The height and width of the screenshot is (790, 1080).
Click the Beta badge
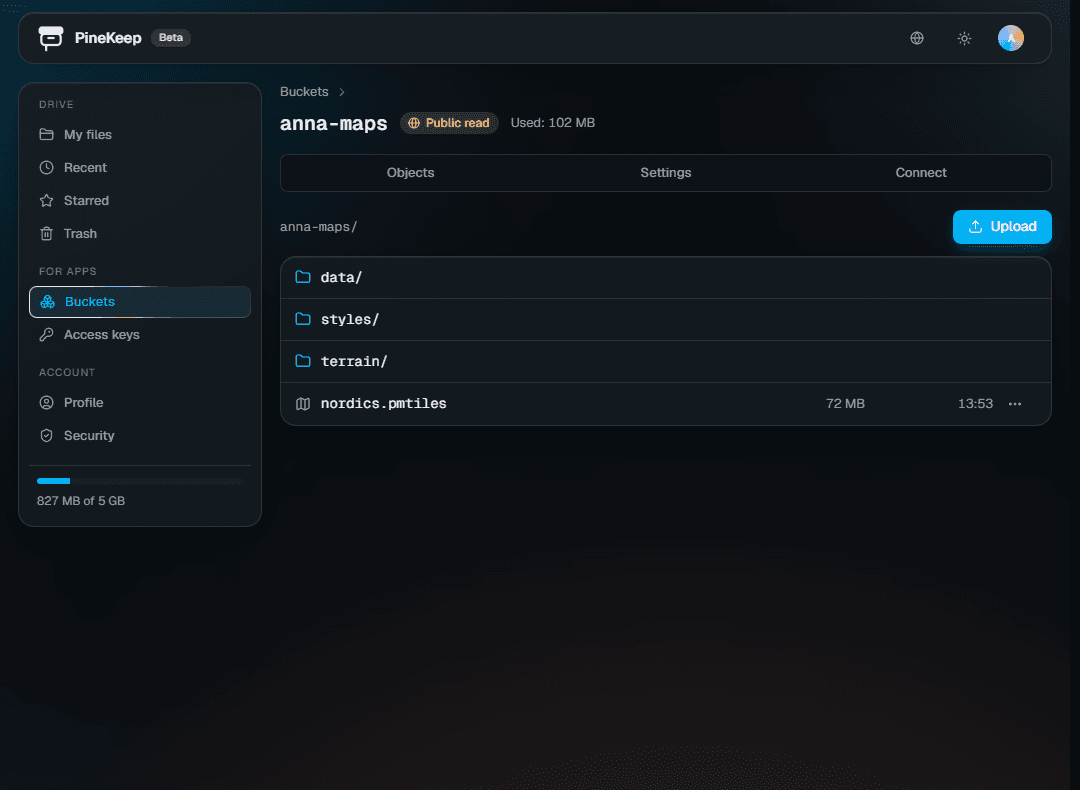171,38
